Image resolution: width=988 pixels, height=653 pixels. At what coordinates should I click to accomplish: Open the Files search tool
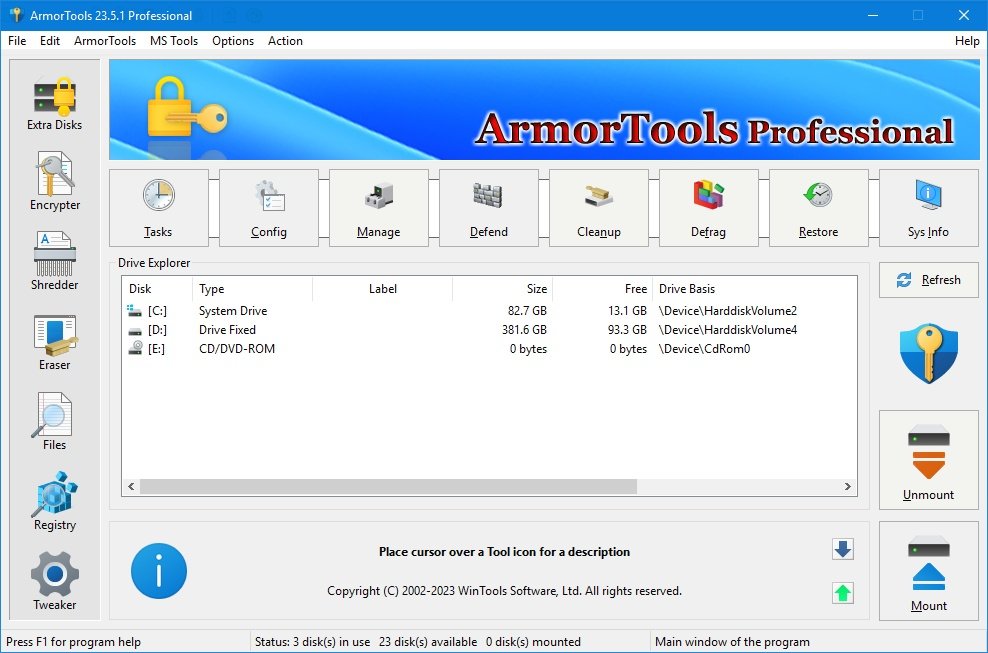pos(54,422)
